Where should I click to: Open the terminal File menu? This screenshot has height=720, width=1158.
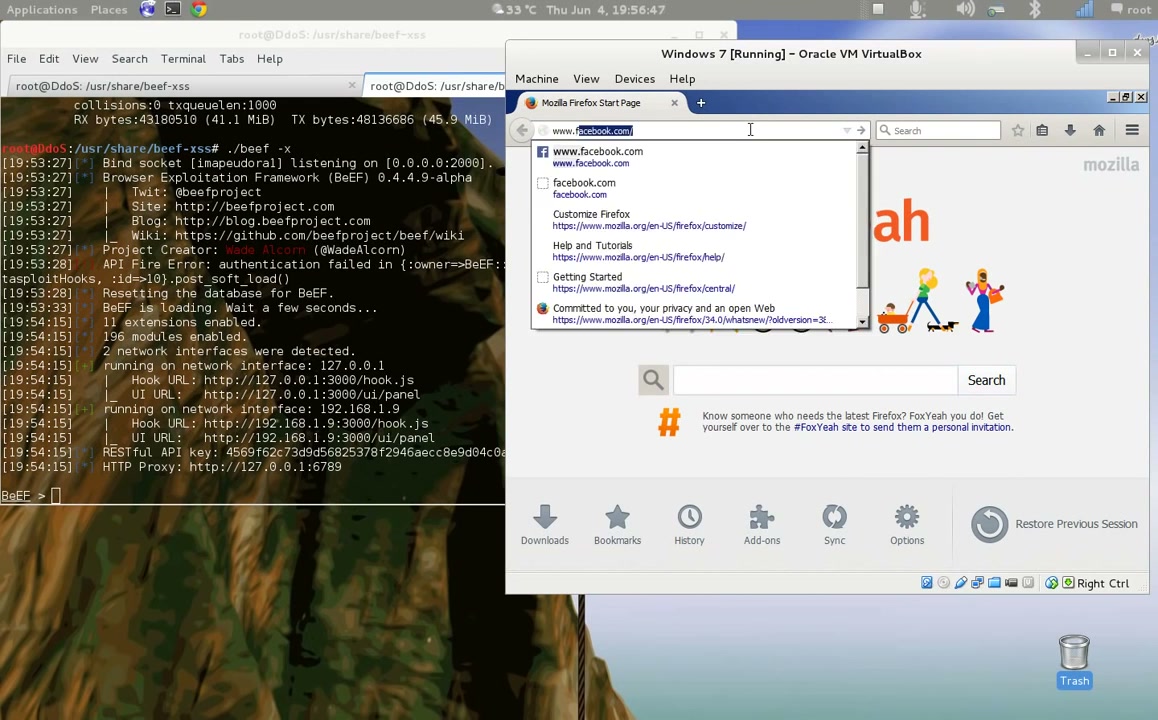point(16,59)
